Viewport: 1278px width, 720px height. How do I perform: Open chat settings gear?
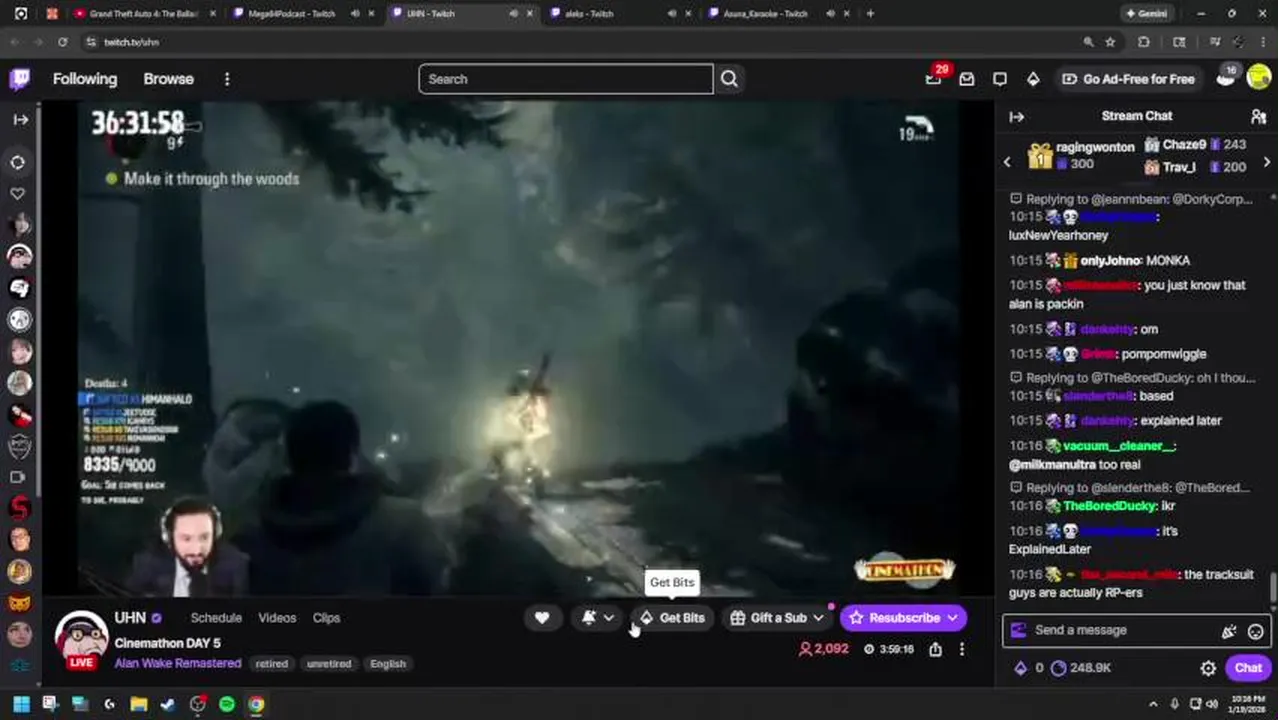pos(1208,668)
